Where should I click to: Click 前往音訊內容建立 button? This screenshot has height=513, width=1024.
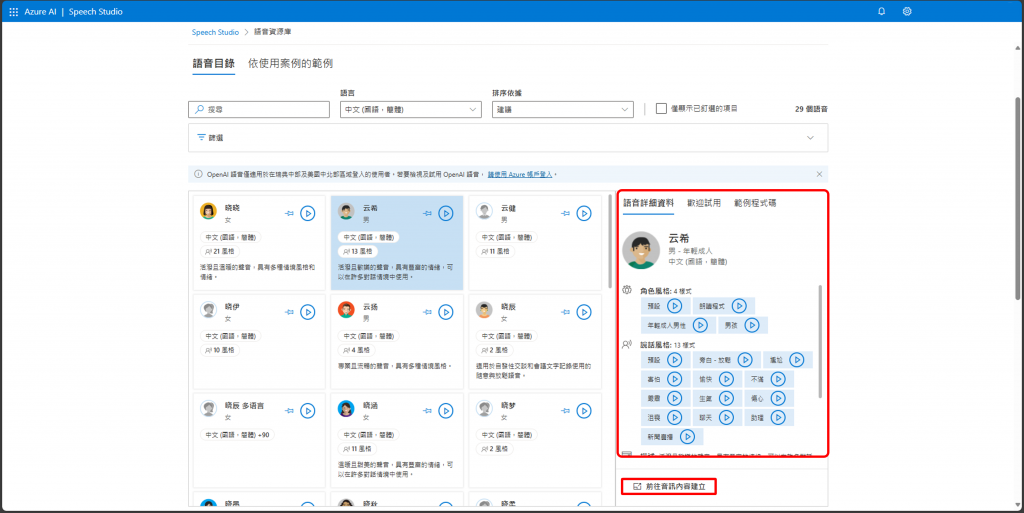(x=669, y=486)
